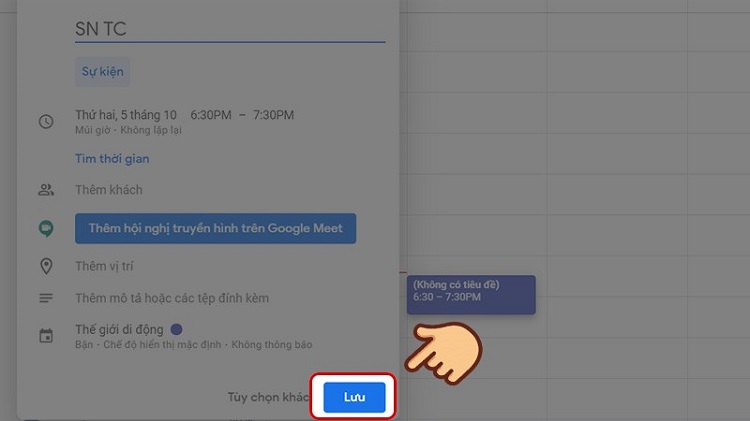Select the (Không có tiêu đề) event block
The image size is (750, 421).
point(471,295)
